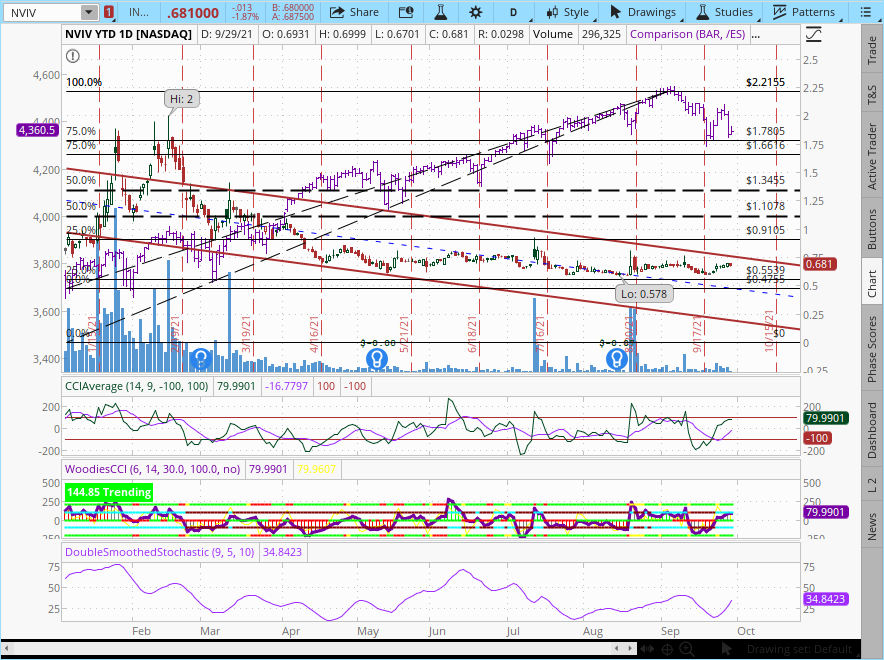
Task: Click the red alert count badge beside the symbol
Action: (x=108, y=12)
